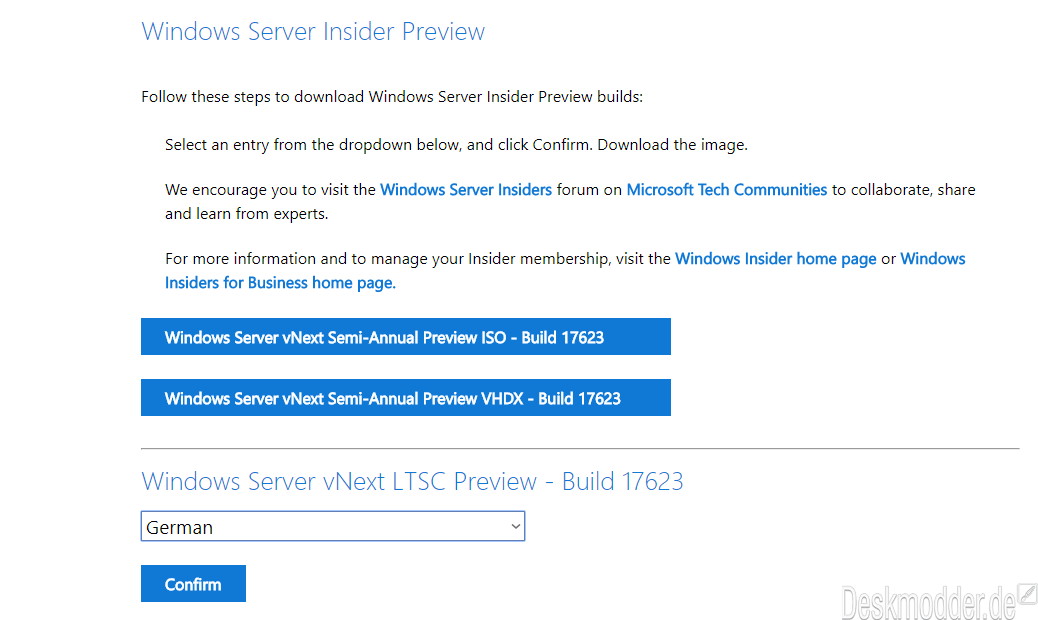Image resolution: width=1038 pixels, height=620 pixels.
Task: Click the 'to collaborate, share' text
Action: click(x=904, y=190)
